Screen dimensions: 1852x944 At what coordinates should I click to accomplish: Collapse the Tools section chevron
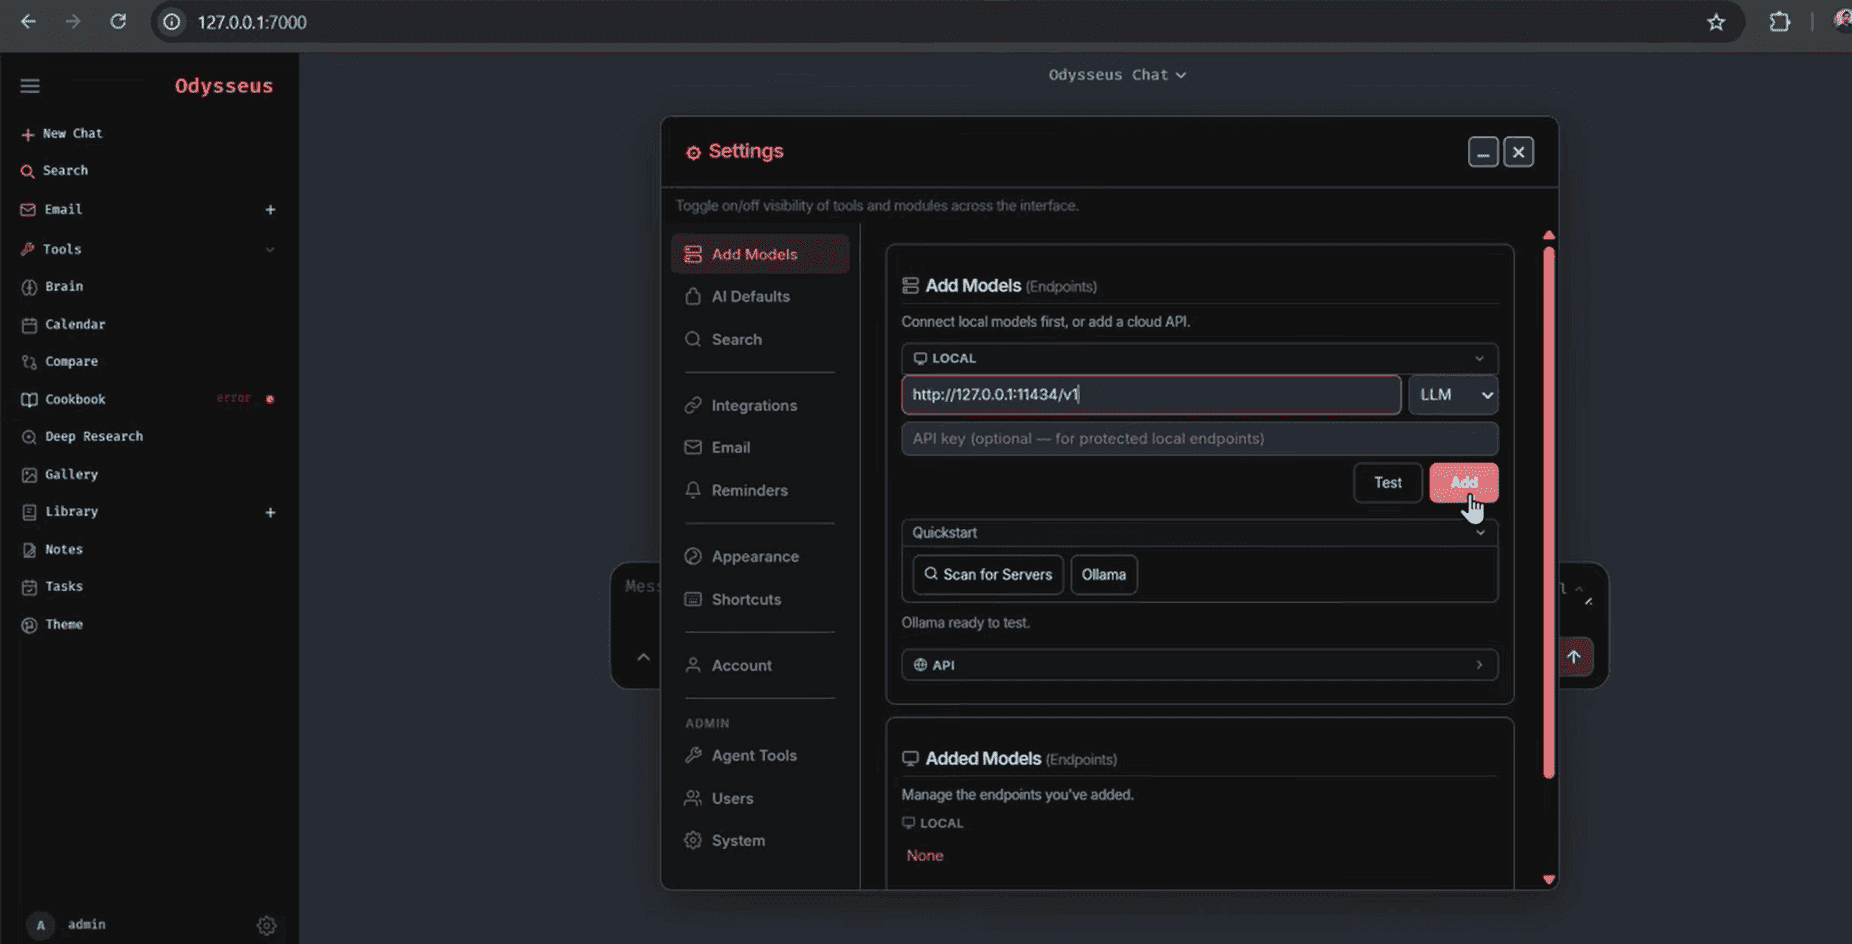[x=270, y=249]
